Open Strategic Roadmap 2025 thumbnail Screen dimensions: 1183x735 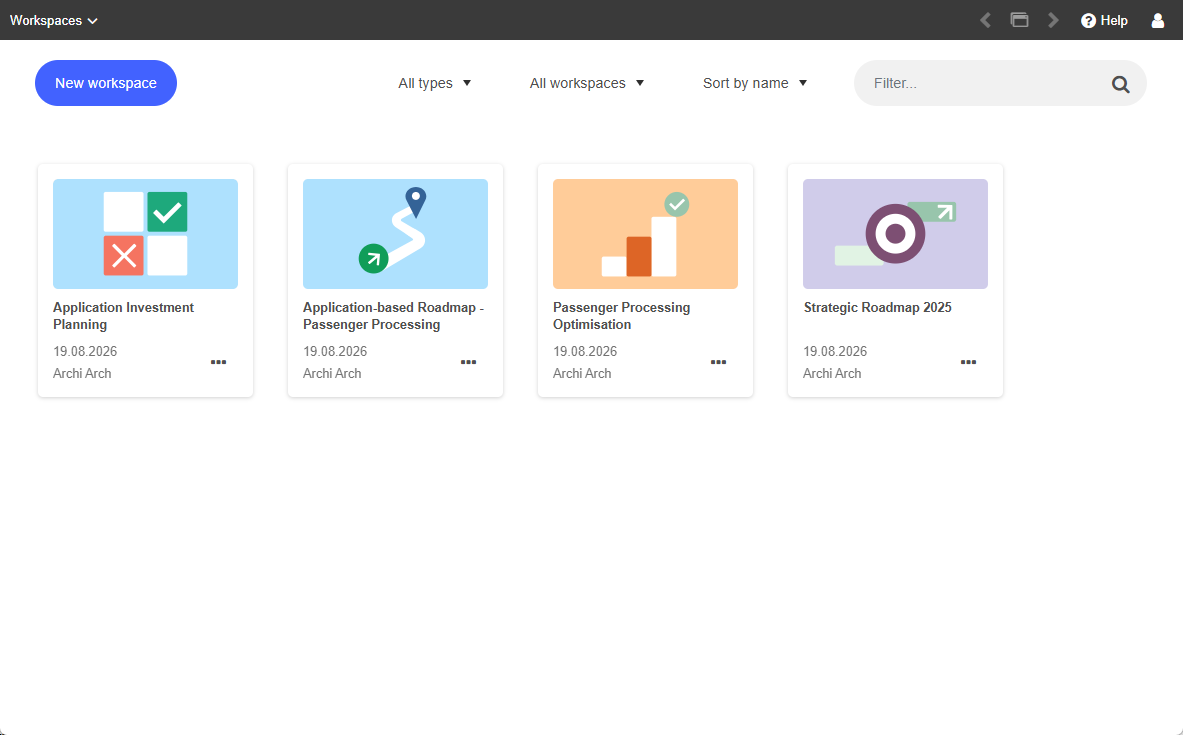(x=896, y=234)
